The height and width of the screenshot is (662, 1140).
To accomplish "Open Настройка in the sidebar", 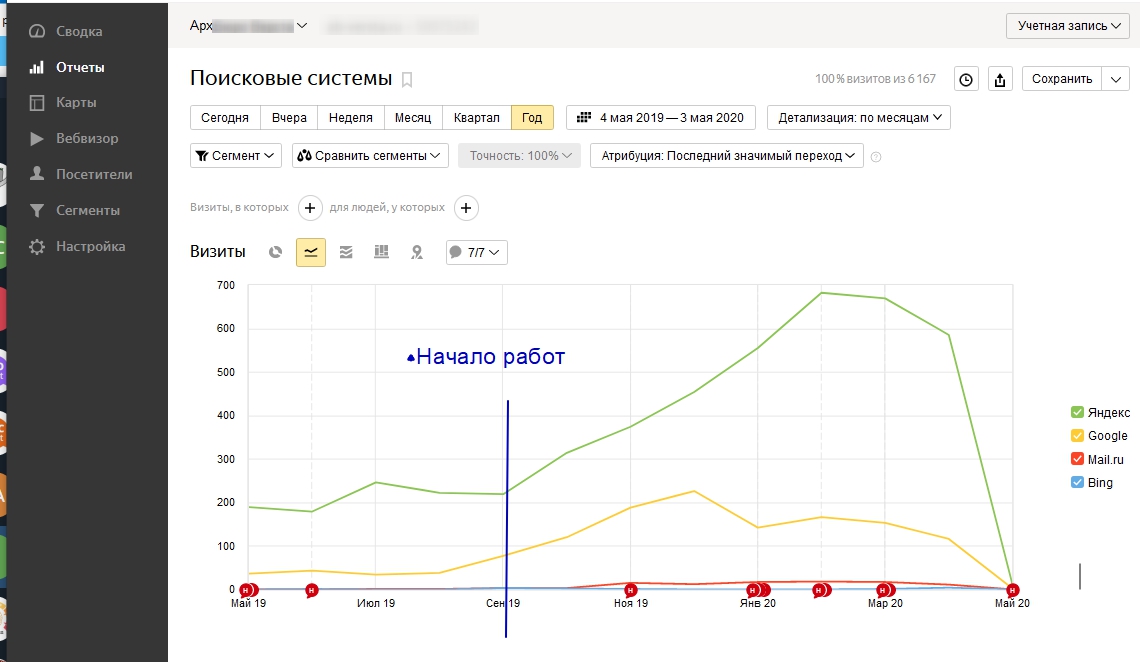I will tap(91, 246).
